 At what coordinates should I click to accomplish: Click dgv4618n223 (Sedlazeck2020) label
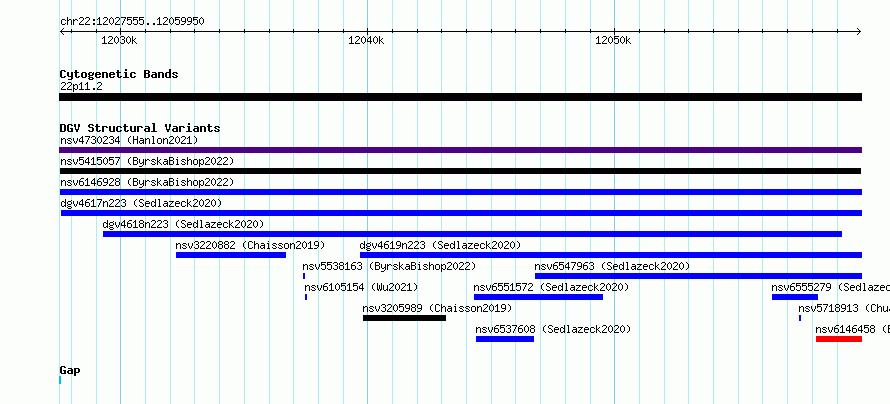(x=183, y=224)
